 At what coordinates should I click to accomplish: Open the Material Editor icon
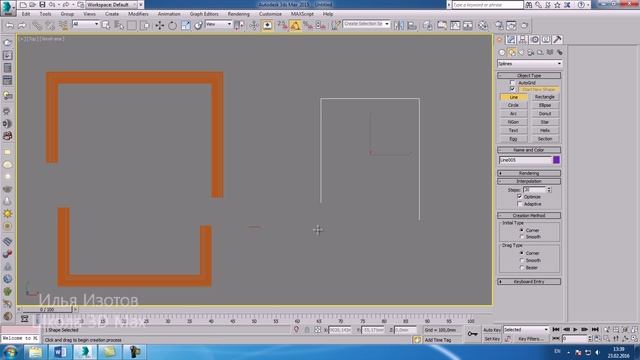(x=483, y=25)
